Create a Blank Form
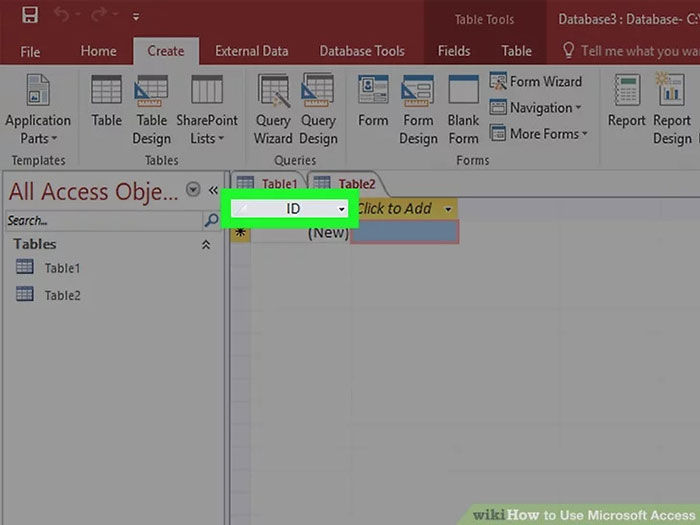This screenshot has height=525, width=700. tap(463, 110)
